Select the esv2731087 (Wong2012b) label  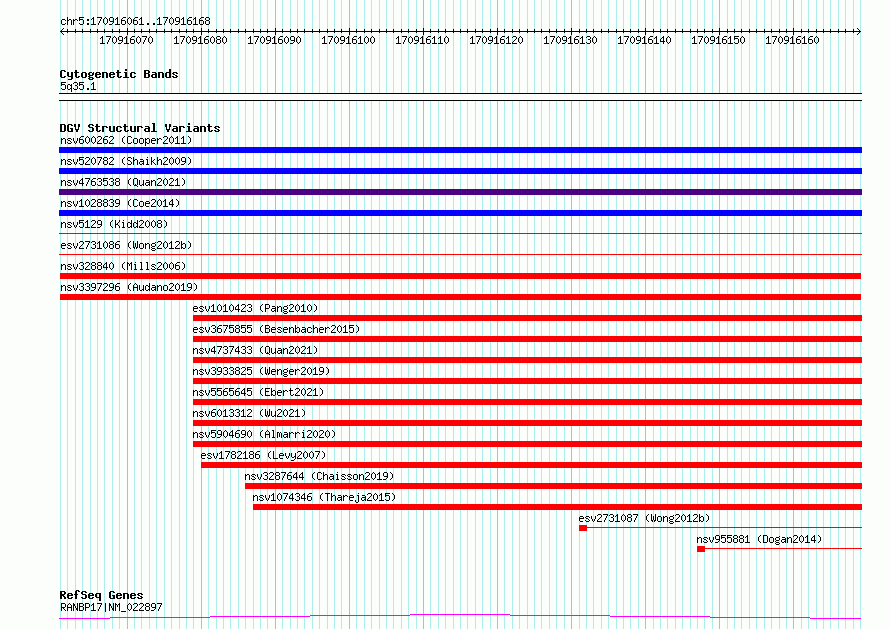pyautogui.click(x=644, y=518)
